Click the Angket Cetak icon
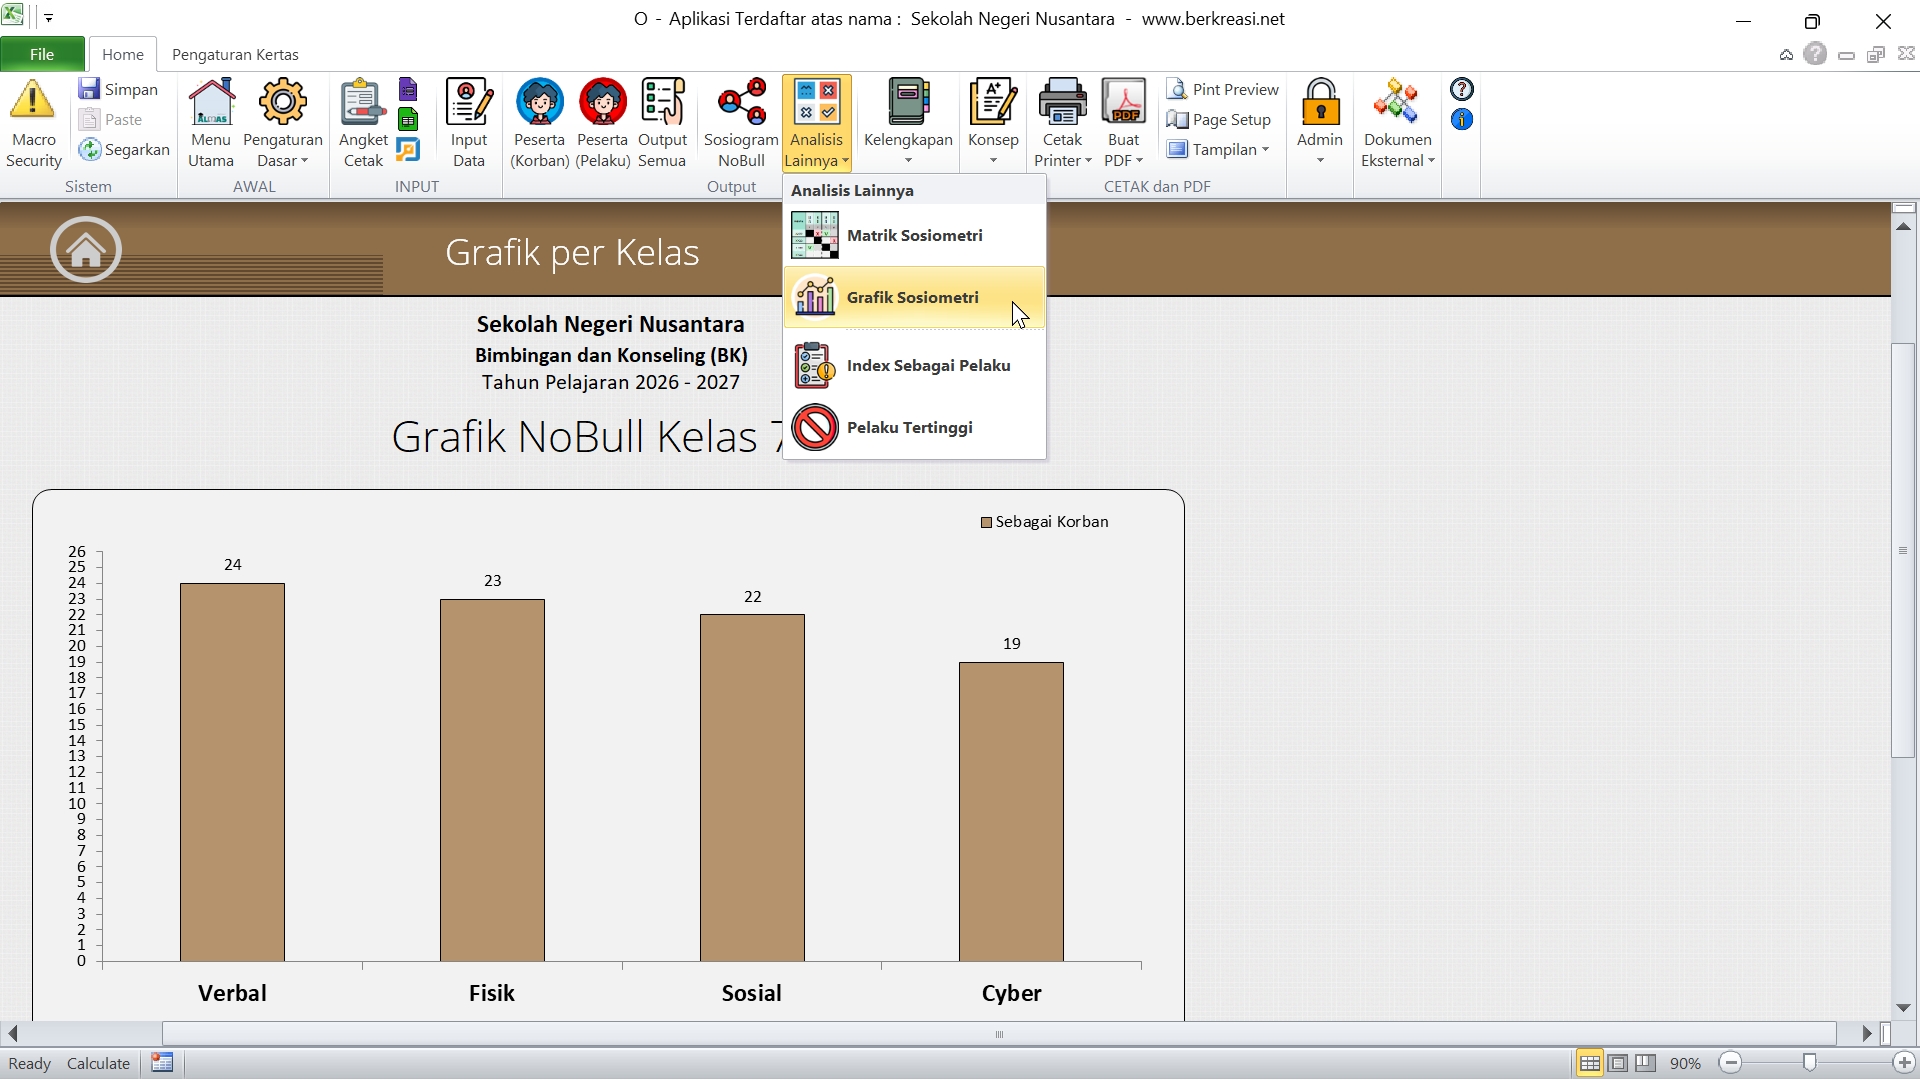Viewport: 1920px width, 1080px height. click(362, 103)
